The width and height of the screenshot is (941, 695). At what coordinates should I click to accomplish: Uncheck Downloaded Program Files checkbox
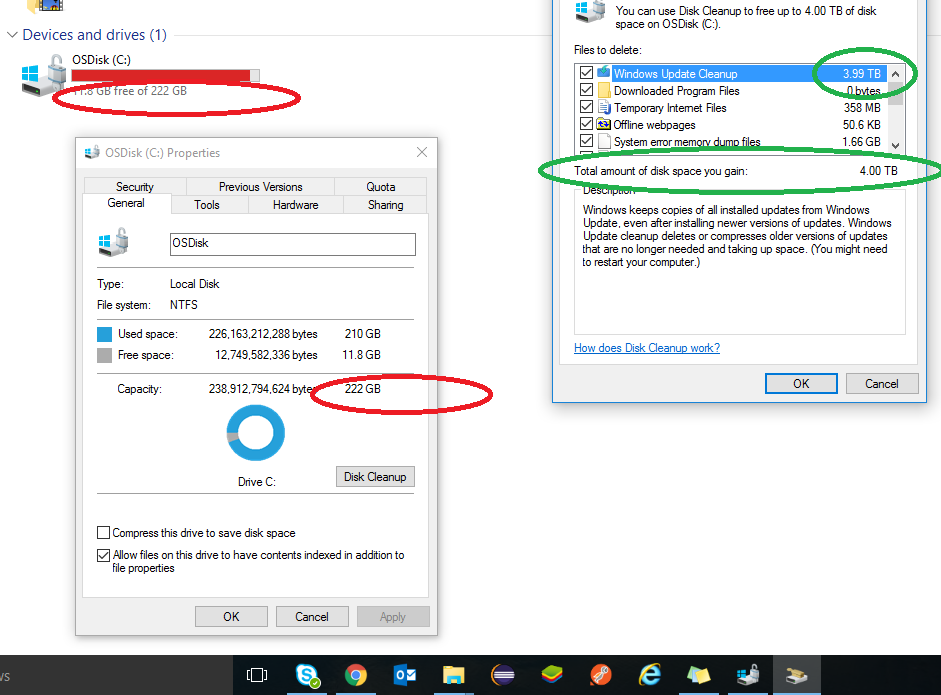(586, 89)
